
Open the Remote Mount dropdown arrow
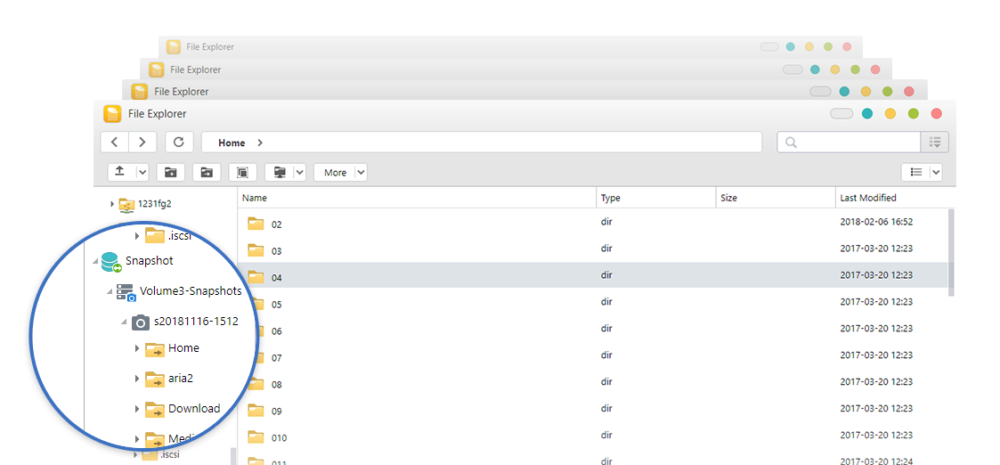(299, 172)
